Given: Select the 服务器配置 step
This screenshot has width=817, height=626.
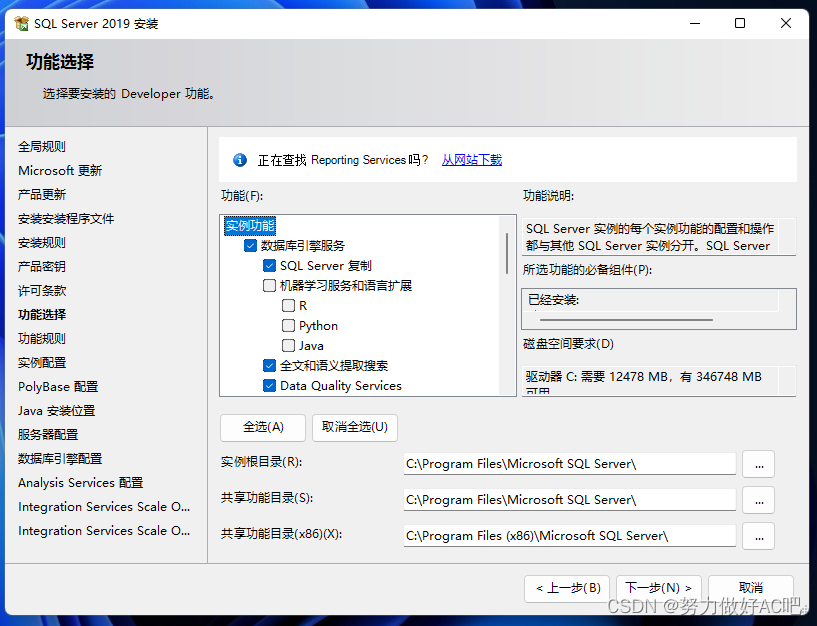Looking at the screenshot, I should 48,435.
